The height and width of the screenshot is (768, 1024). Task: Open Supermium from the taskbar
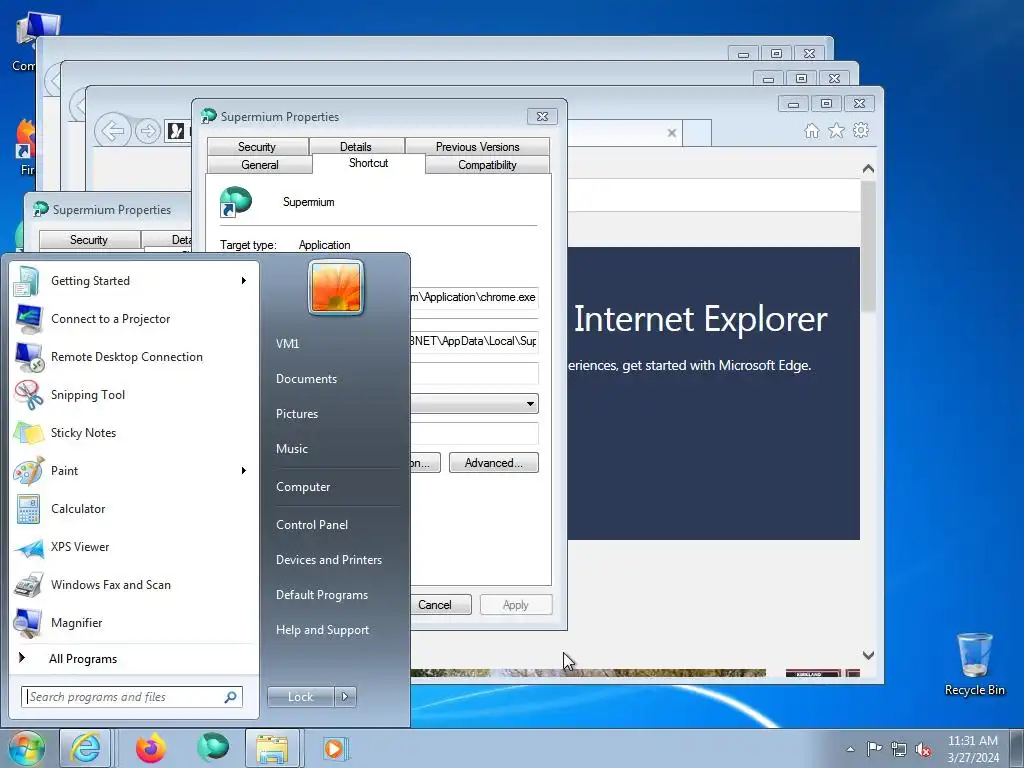pos(213,748)
